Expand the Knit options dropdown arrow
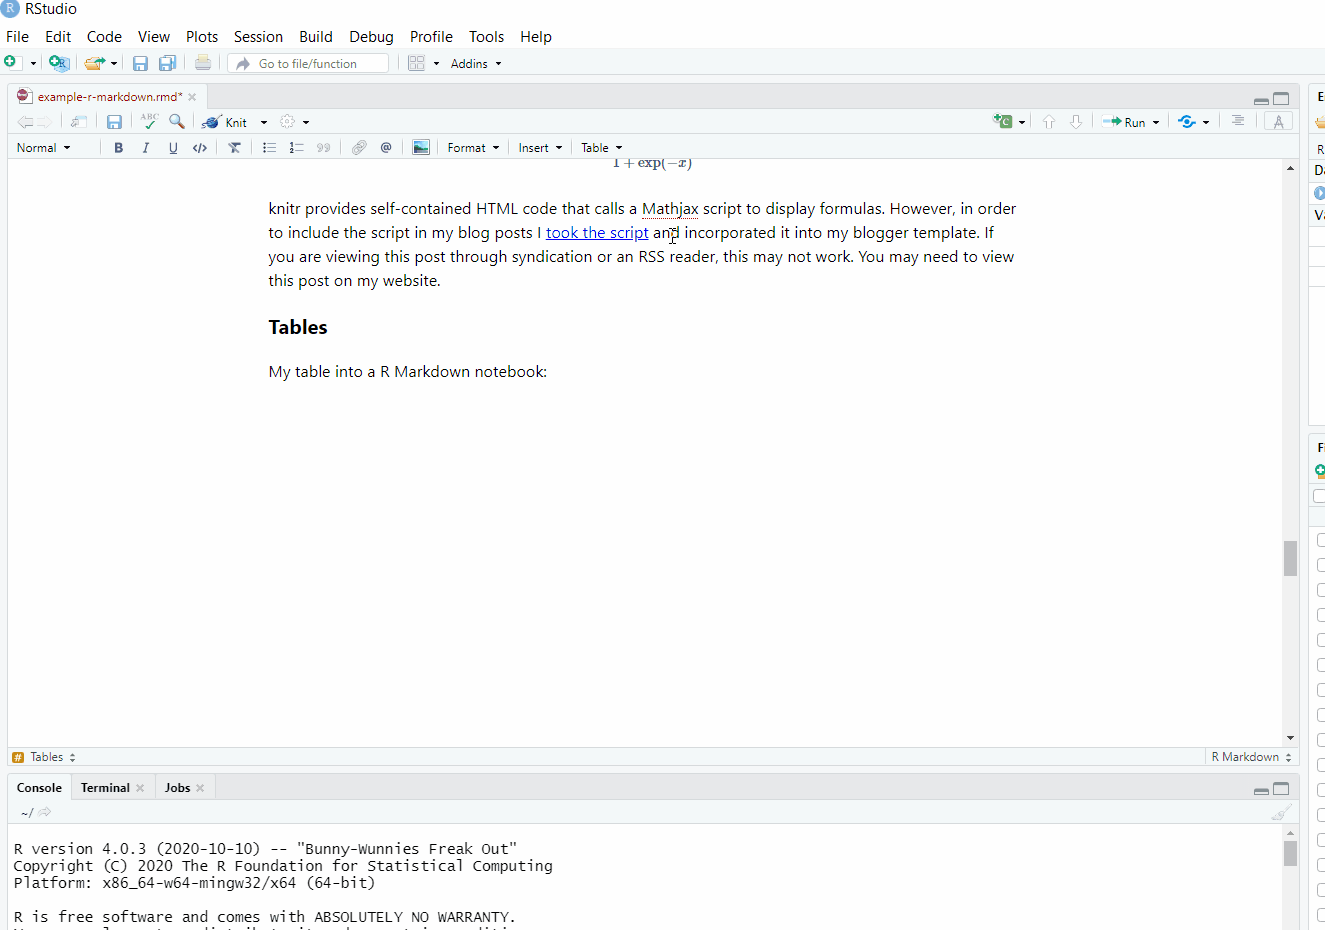This screenshot has height=930, width=1325. pos(264,122)
